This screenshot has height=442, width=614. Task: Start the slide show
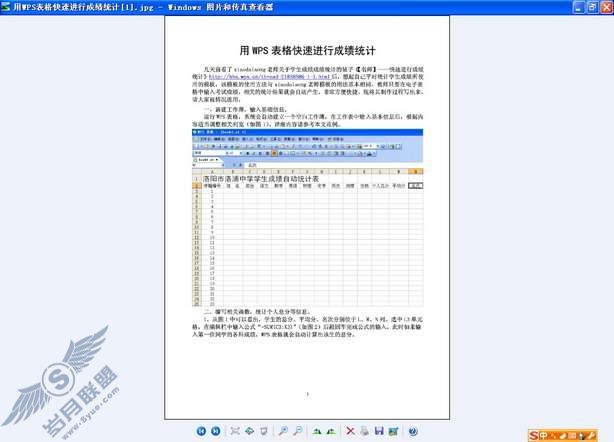[x=264, y=431]
